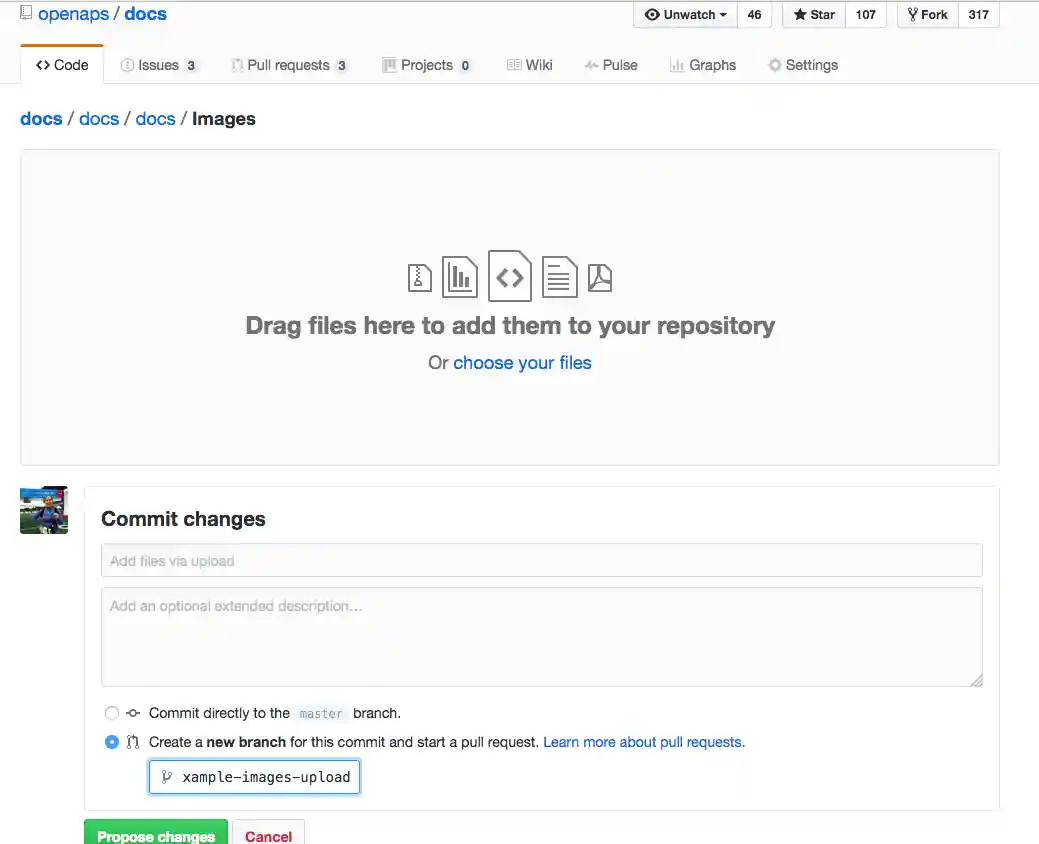The image size is (1039, 844).
Task: Click the Fork icon to fork docs
Action: 911,14
